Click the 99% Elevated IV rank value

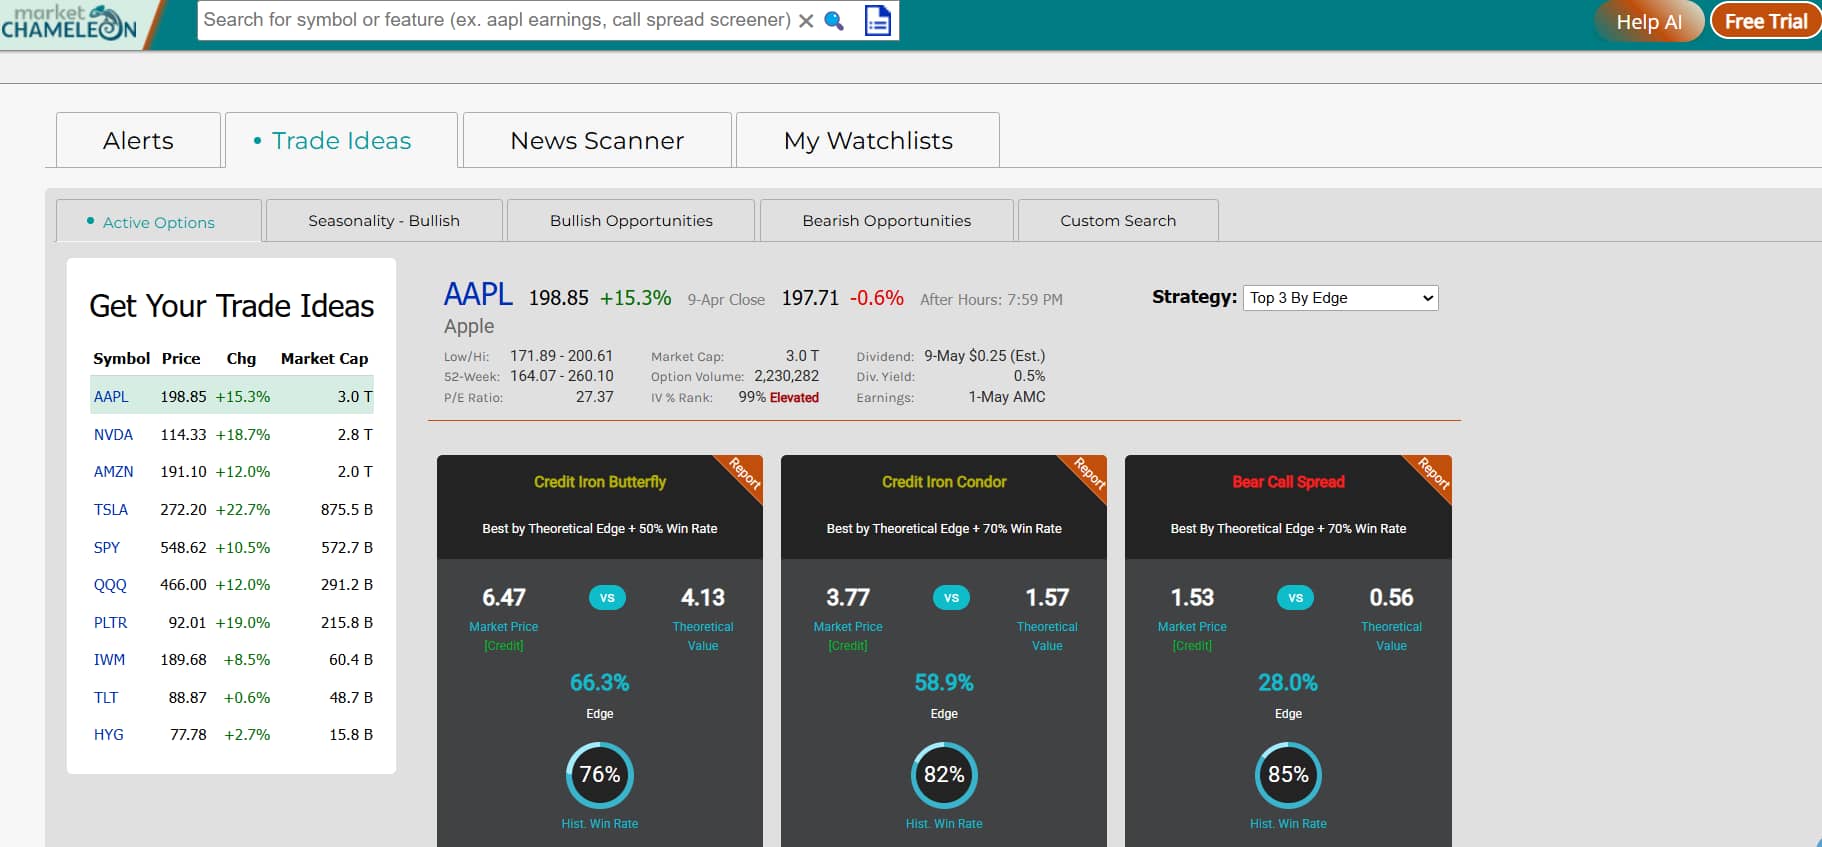click(x=778, y=397)
